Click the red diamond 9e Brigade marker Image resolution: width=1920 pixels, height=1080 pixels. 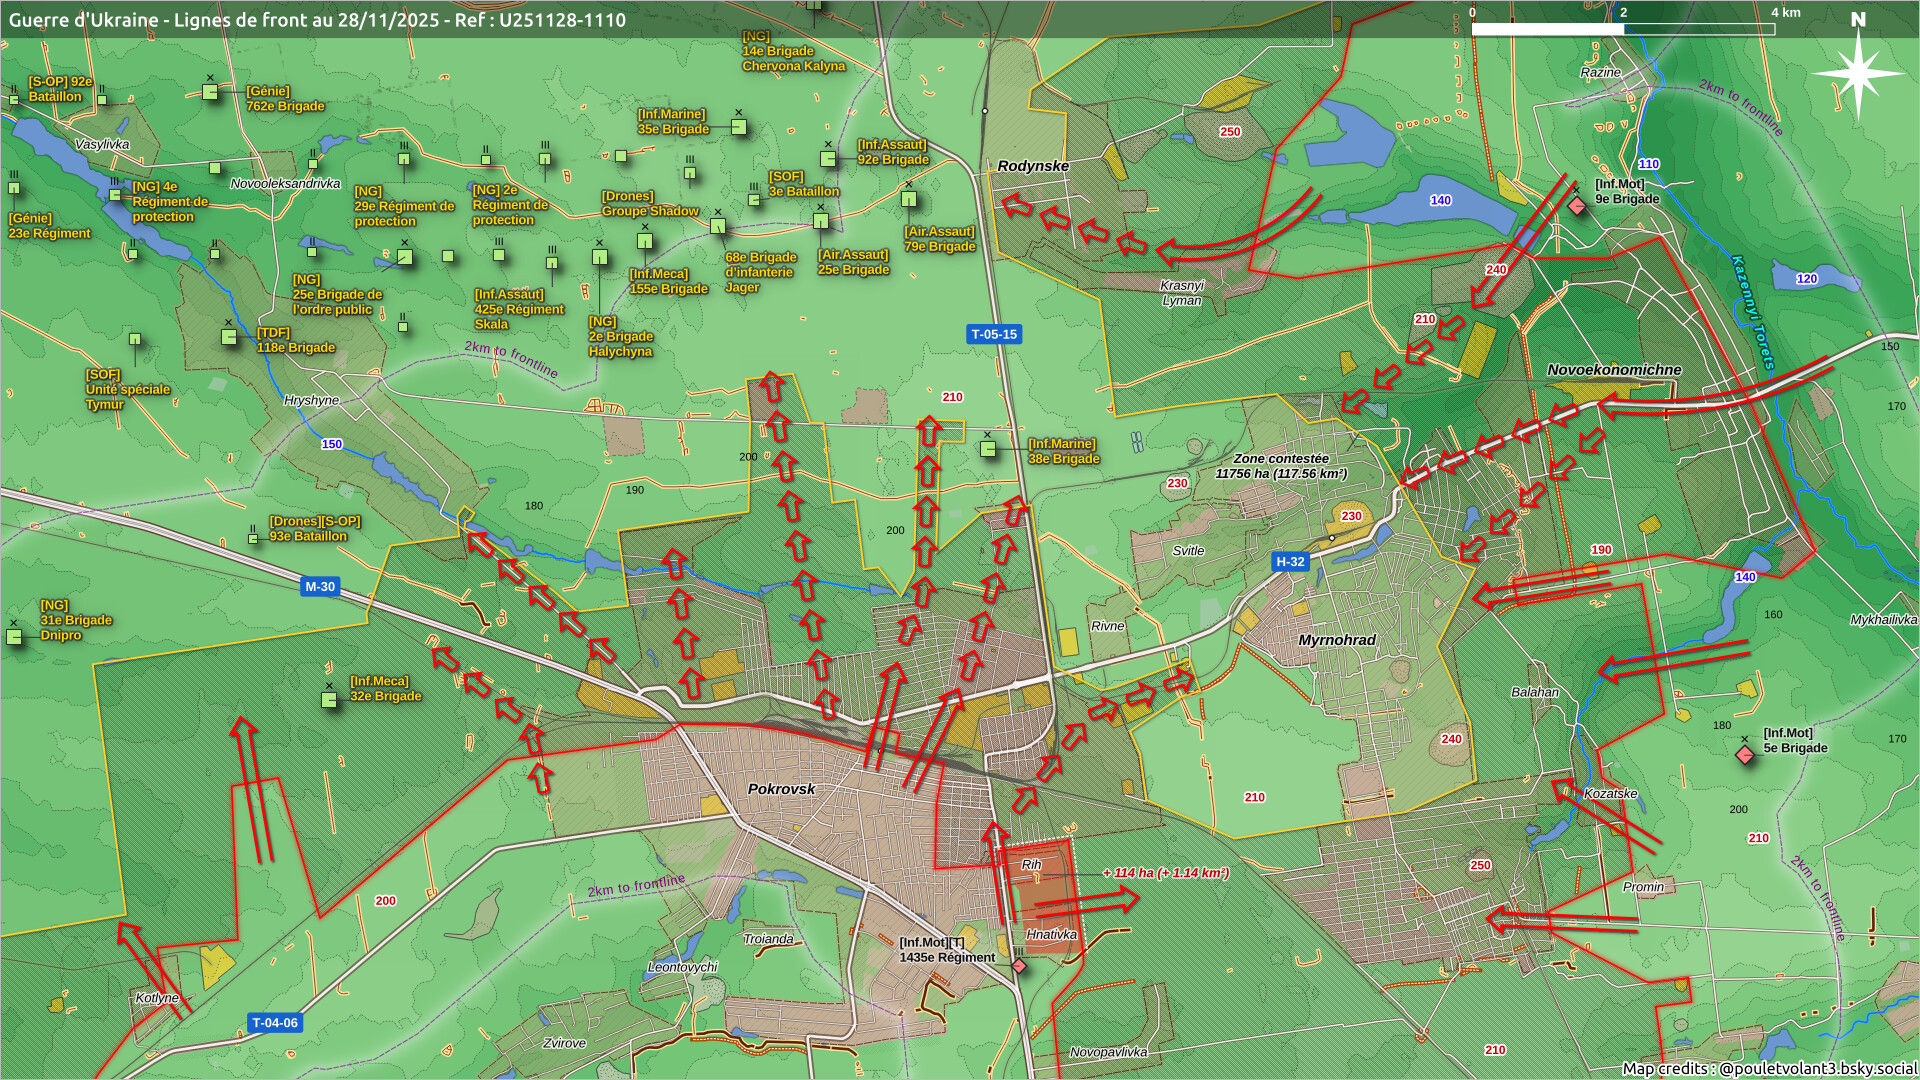coord(1577,206)
